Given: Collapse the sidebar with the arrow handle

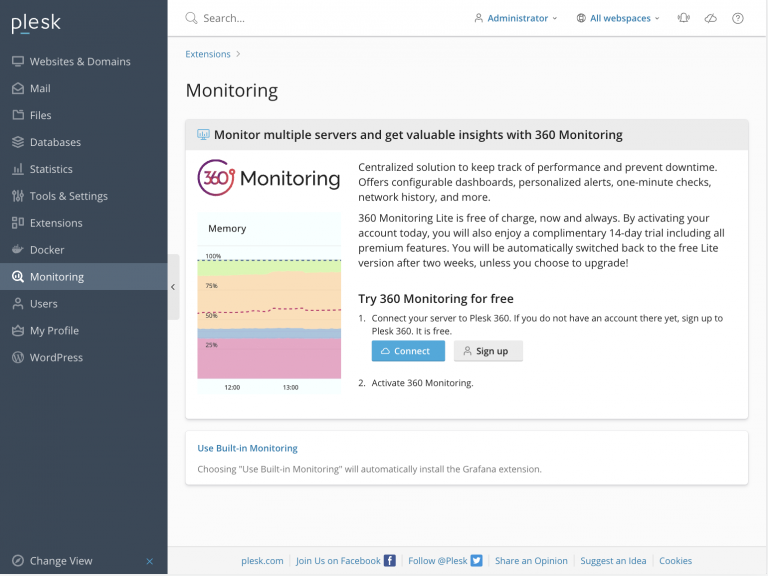Looking at the screenshot, I should click(173, 287).
